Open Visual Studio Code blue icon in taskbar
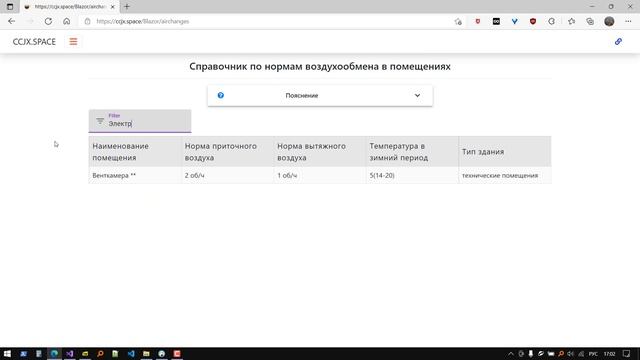This screenshot has height=360, width=640. pos(131,354)
